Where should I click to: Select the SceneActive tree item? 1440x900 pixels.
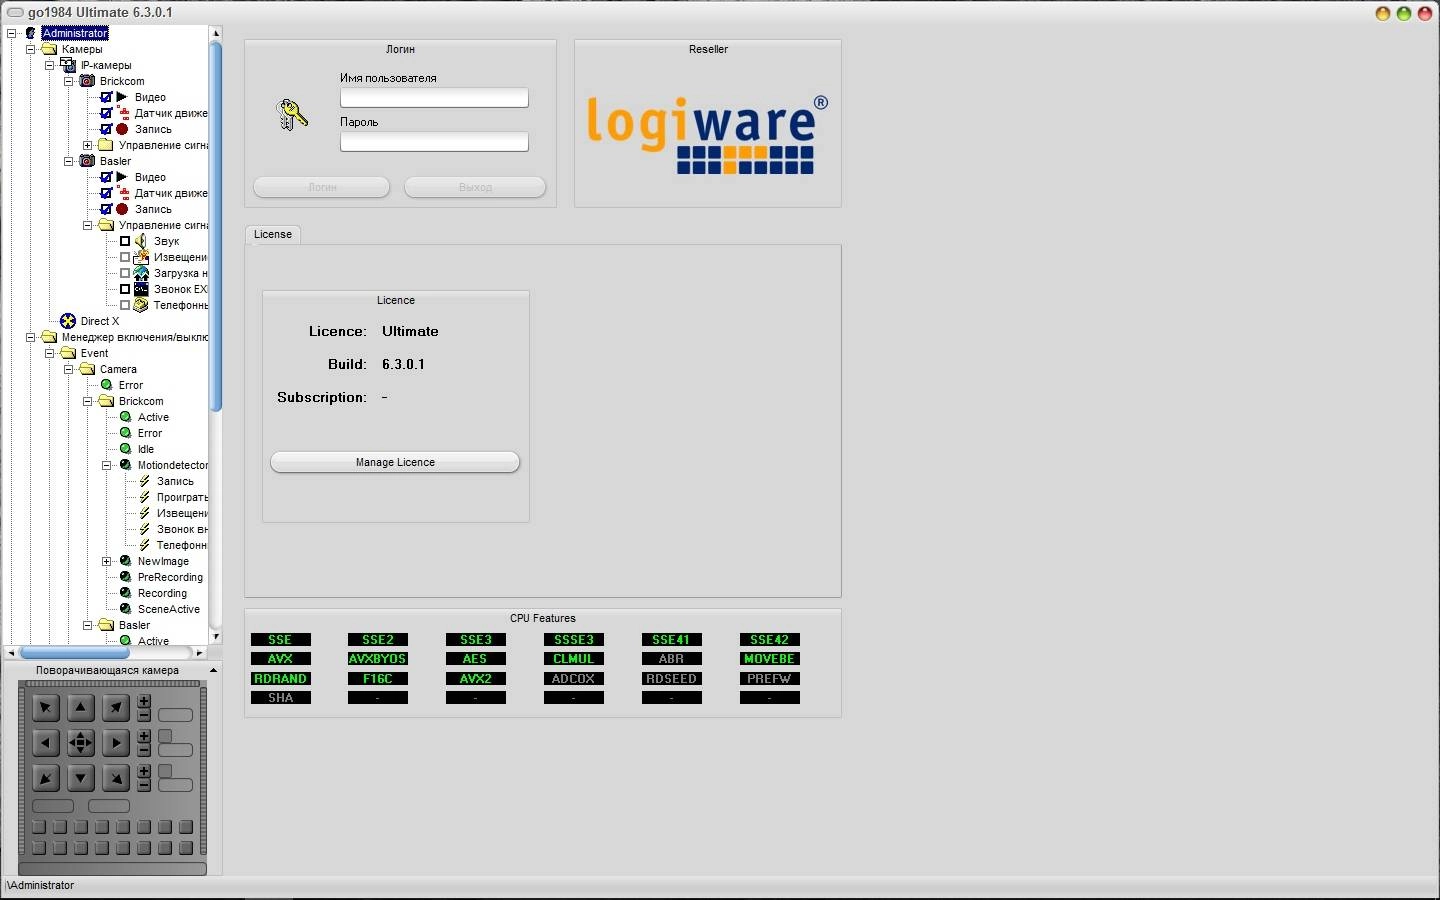point(169,609)
